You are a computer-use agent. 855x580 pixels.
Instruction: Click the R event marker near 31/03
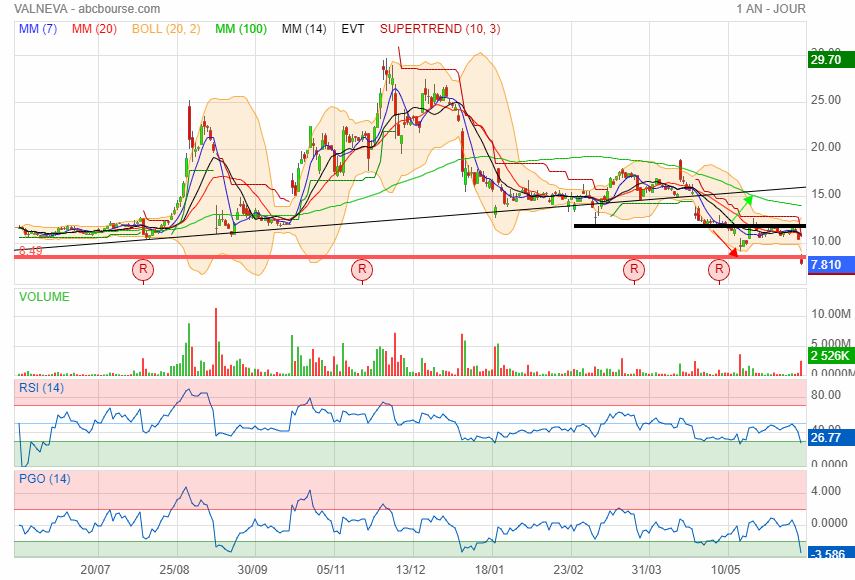634,269
